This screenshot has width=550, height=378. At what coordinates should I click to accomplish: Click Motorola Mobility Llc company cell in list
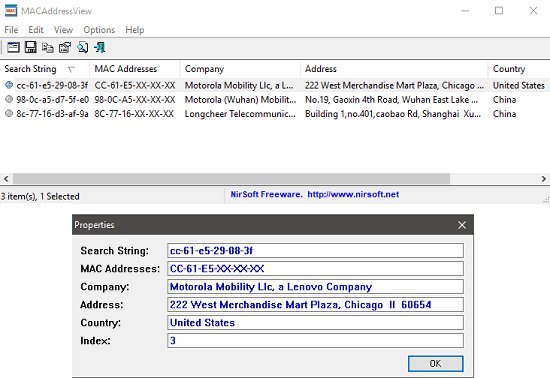click(x=239, y=85)
